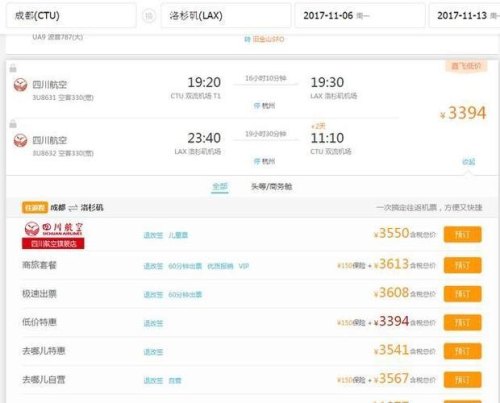Click the 23:40 return departure time
500x403 pixels.
click(x=204, y=138)
